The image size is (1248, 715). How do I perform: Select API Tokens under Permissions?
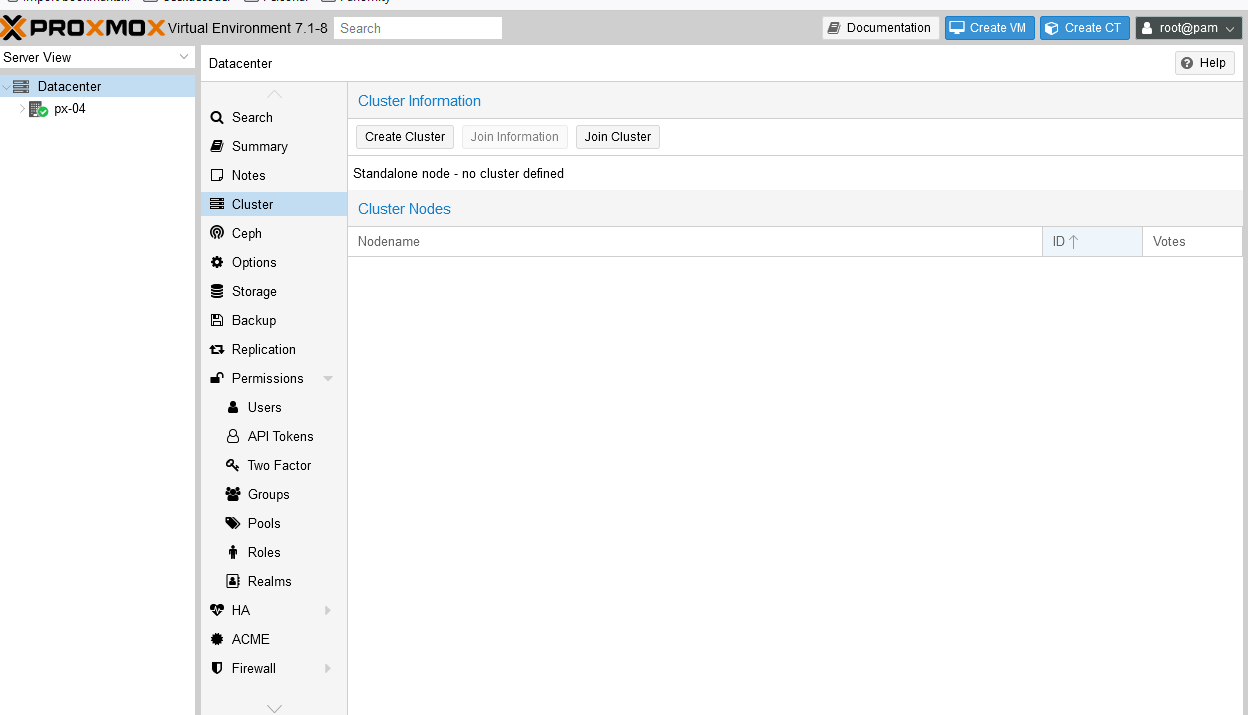point(280,436)
